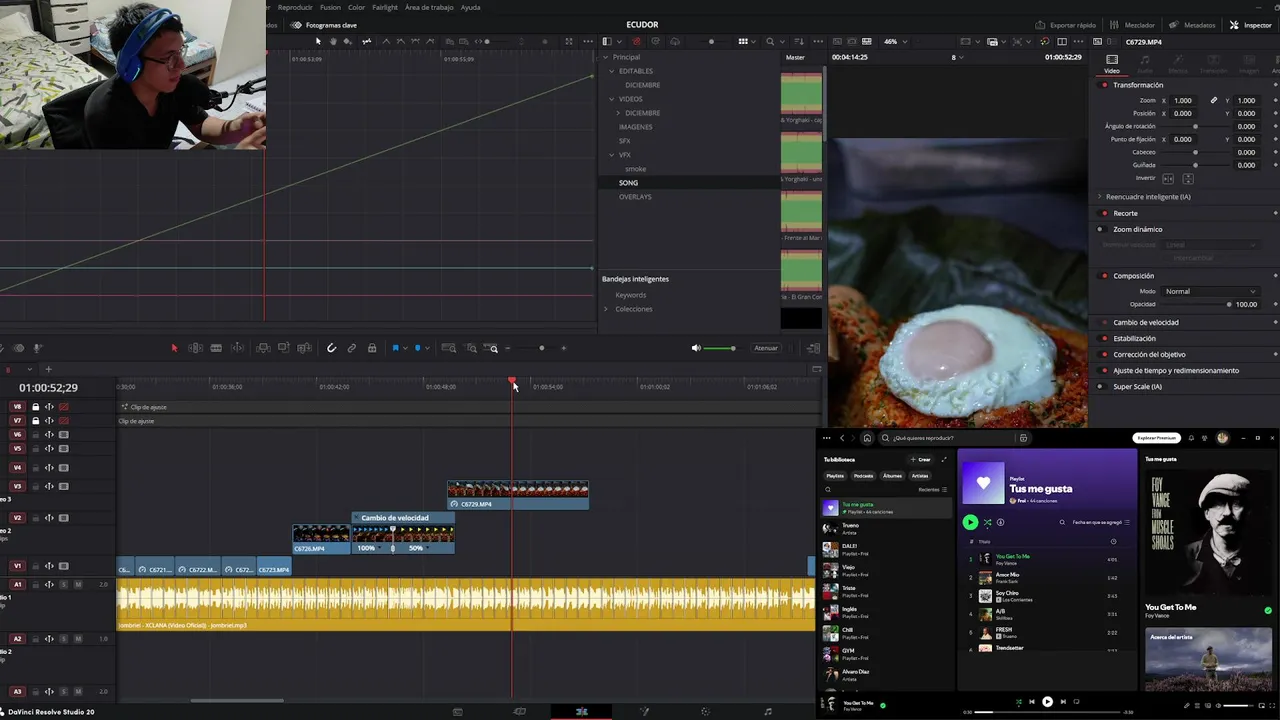Image resolution: width=1280 pixels, height=720 pixels.
Task: Select the red arrow selection tool in timeline toolbar
Action: pyautogui.click(x=174, y=348)
